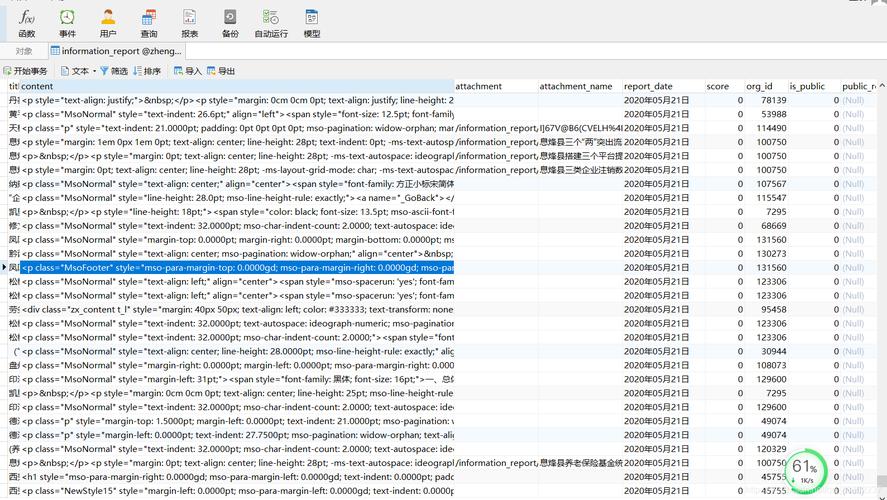Click the current-row indicator arrow

coord(4,267)
